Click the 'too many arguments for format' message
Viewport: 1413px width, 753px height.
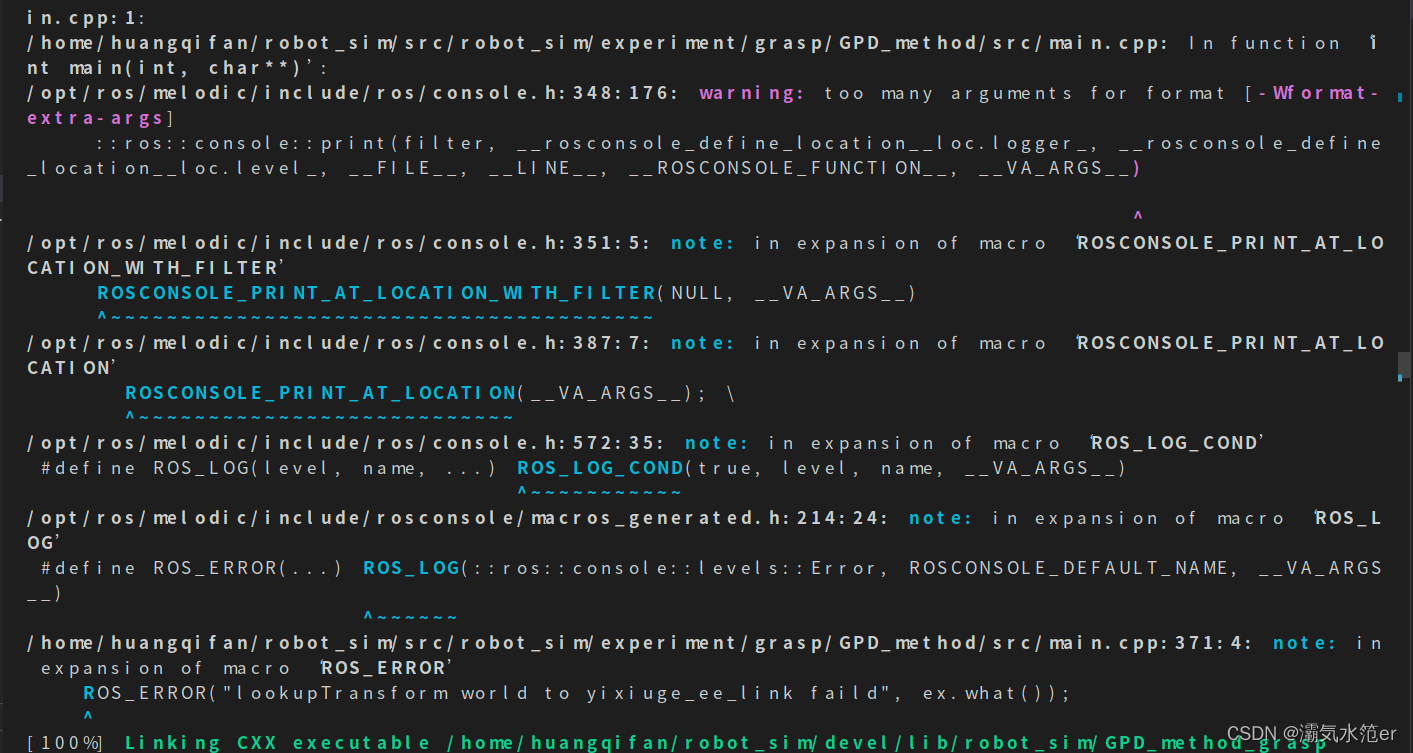tap(1025, 93)
